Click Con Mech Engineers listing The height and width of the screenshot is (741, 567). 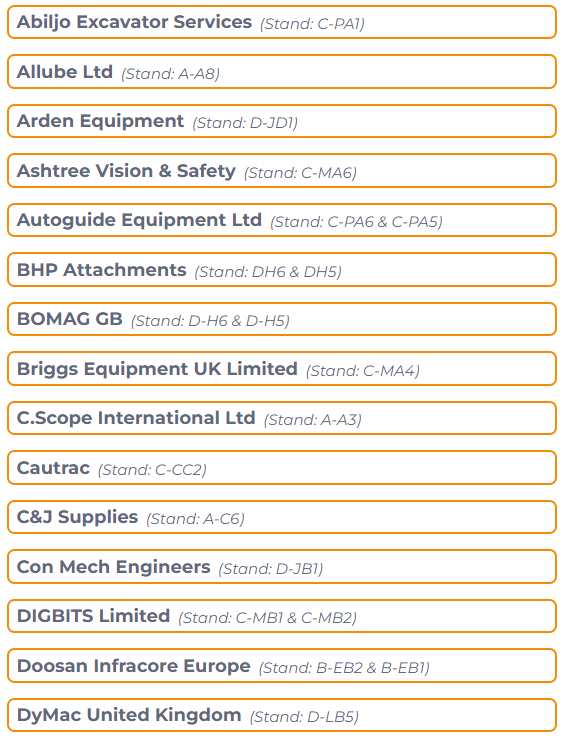[282, 567]
